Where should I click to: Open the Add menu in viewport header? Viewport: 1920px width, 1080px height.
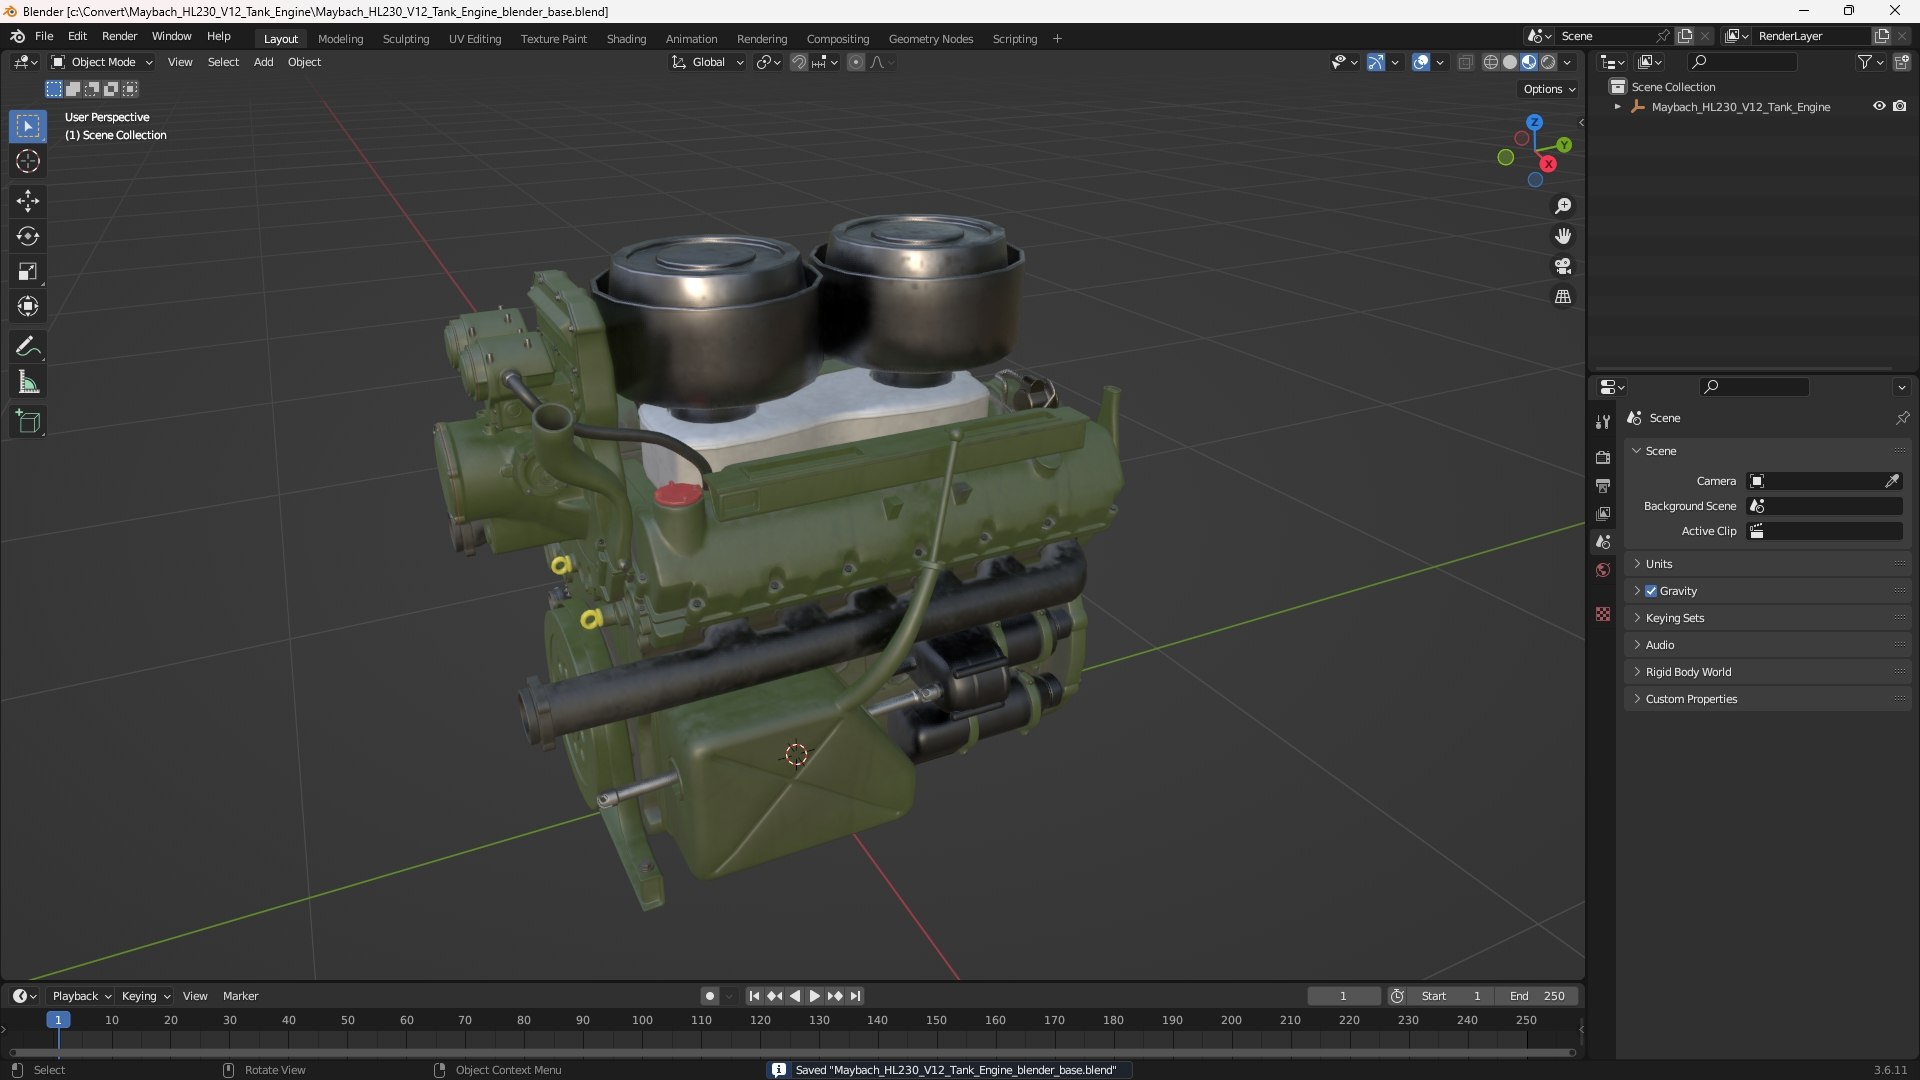(263, 62)
